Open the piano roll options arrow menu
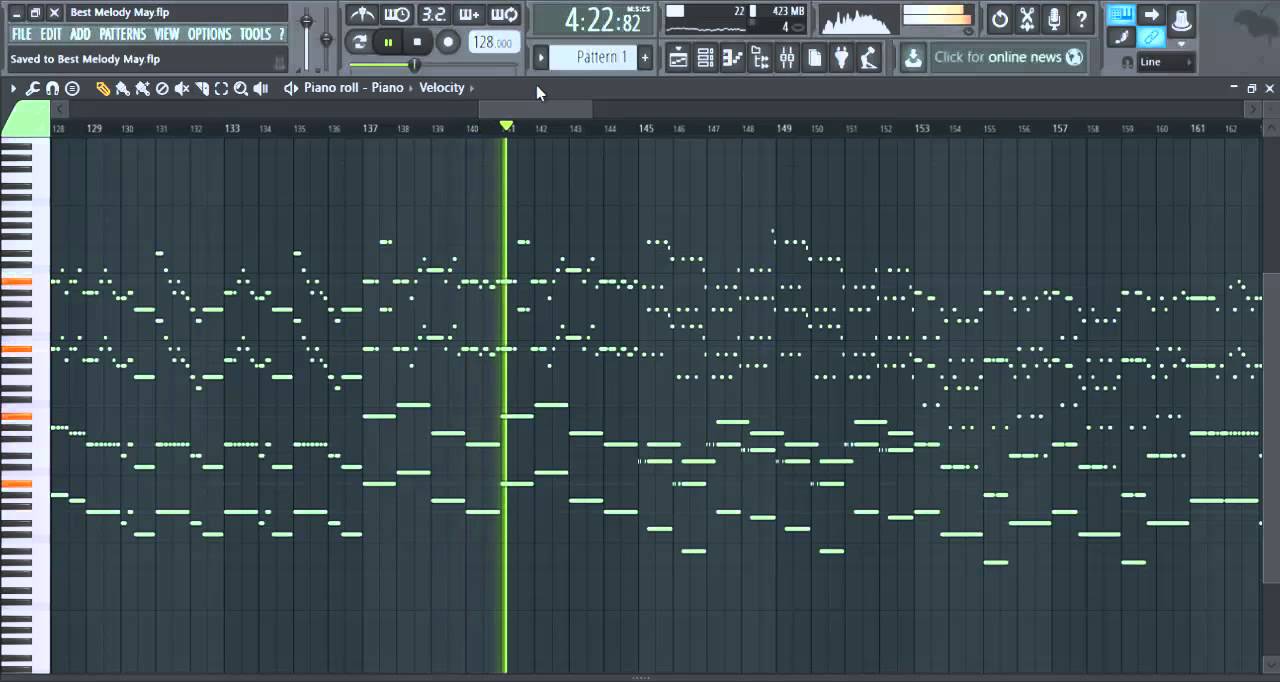The width and height of the screenshot is (1280, 682). click(x=14, y=89)
